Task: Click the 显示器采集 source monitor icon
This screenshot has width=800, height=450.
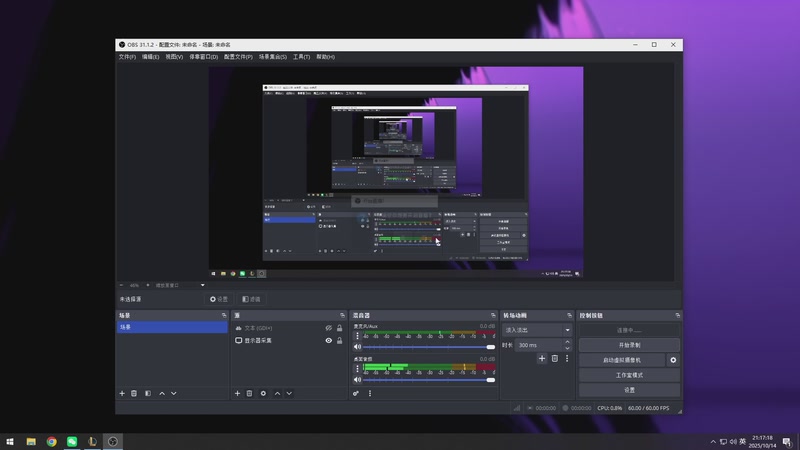Action: 238,340
